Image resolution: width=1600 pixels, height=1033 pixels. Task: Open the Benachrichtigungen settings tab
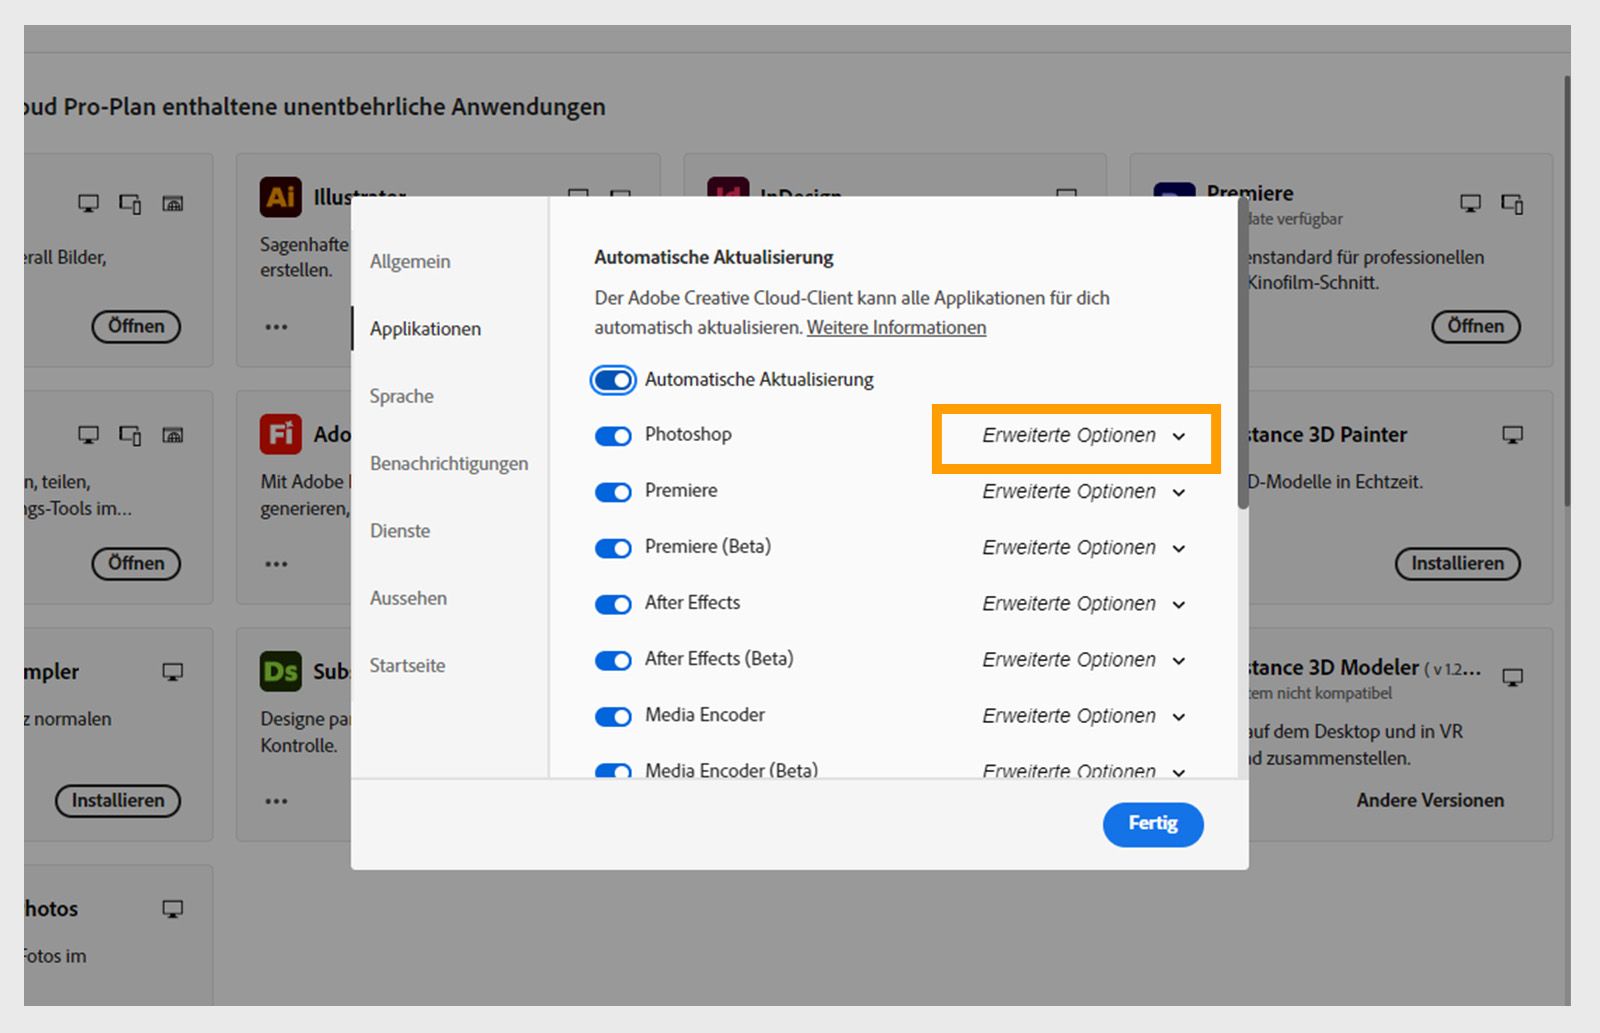click(449, 464)
